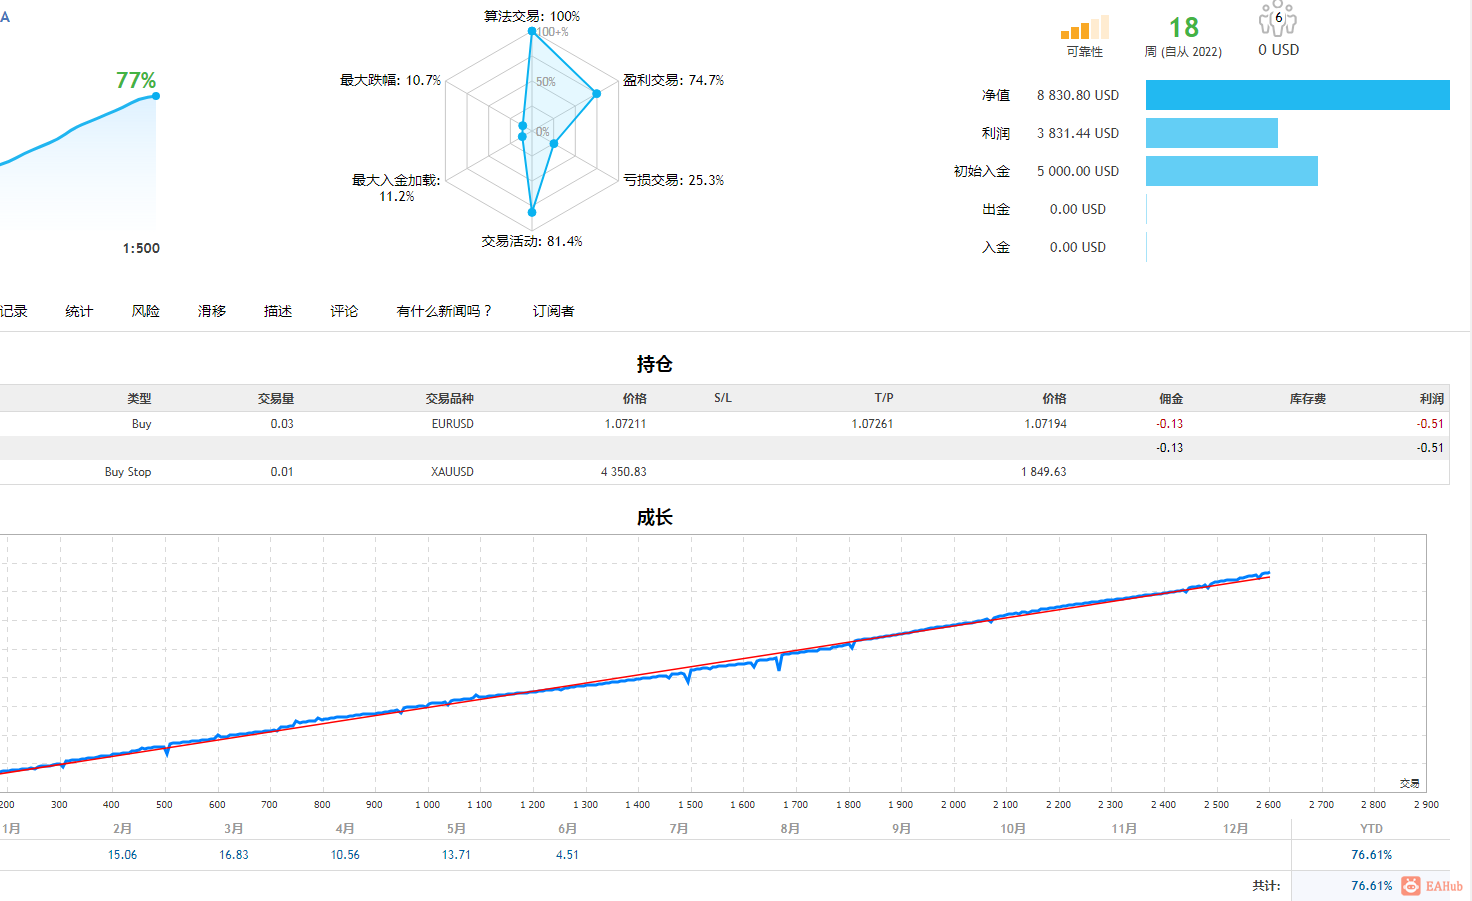Image resolution: width=1472 pixels, height=901 pixels.
Task: Click the 成长 chart heading
Action: coord(655,517)
